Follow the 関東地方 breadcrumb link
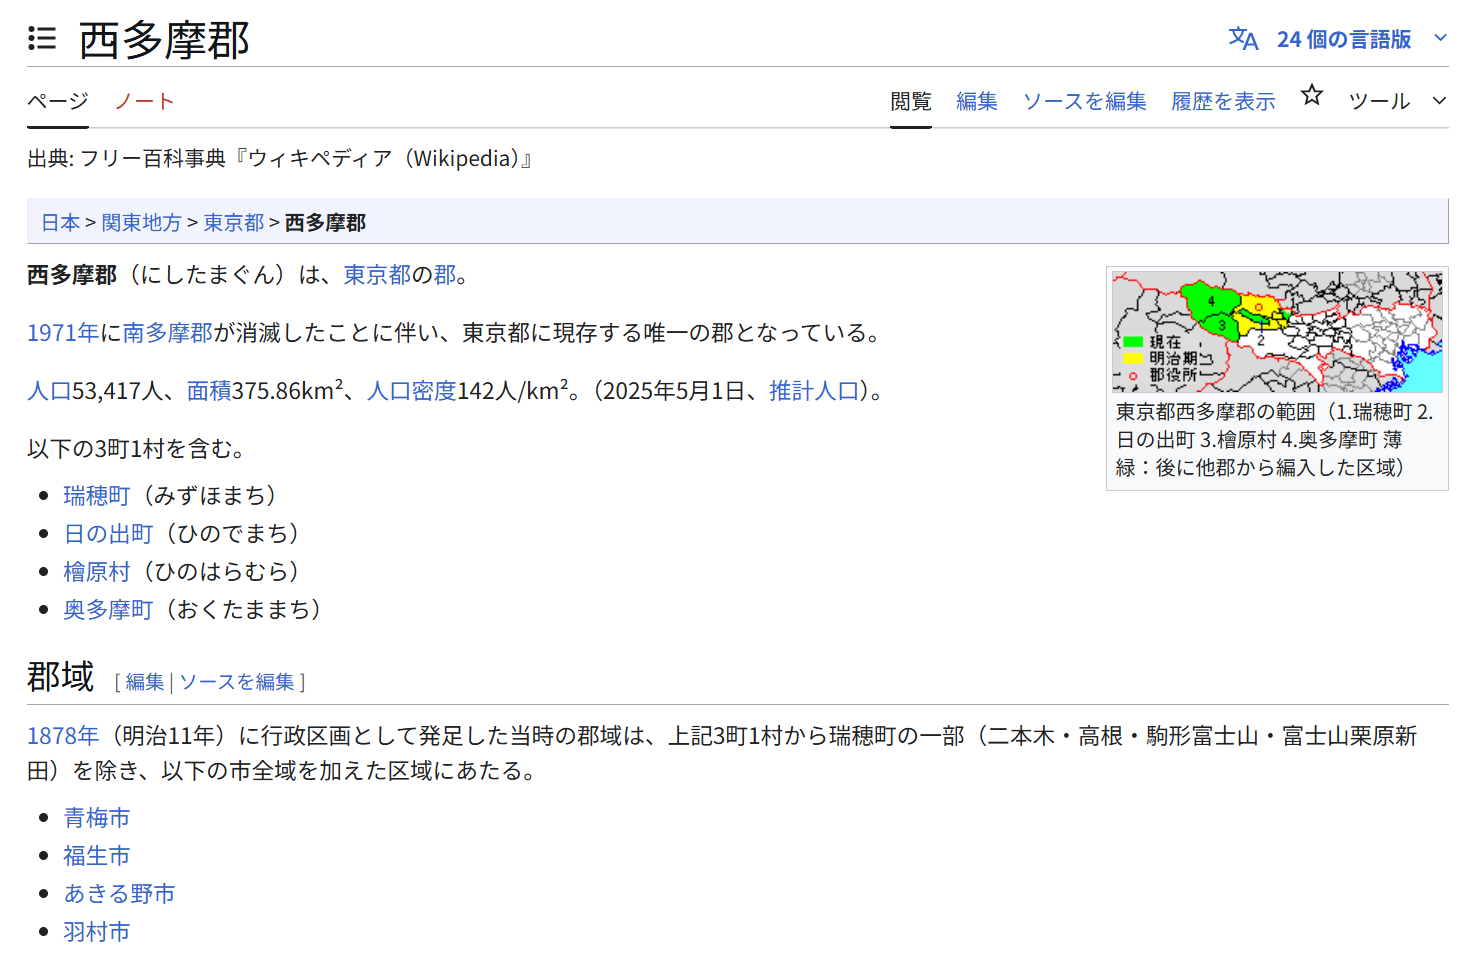 [x=142, y=222]
